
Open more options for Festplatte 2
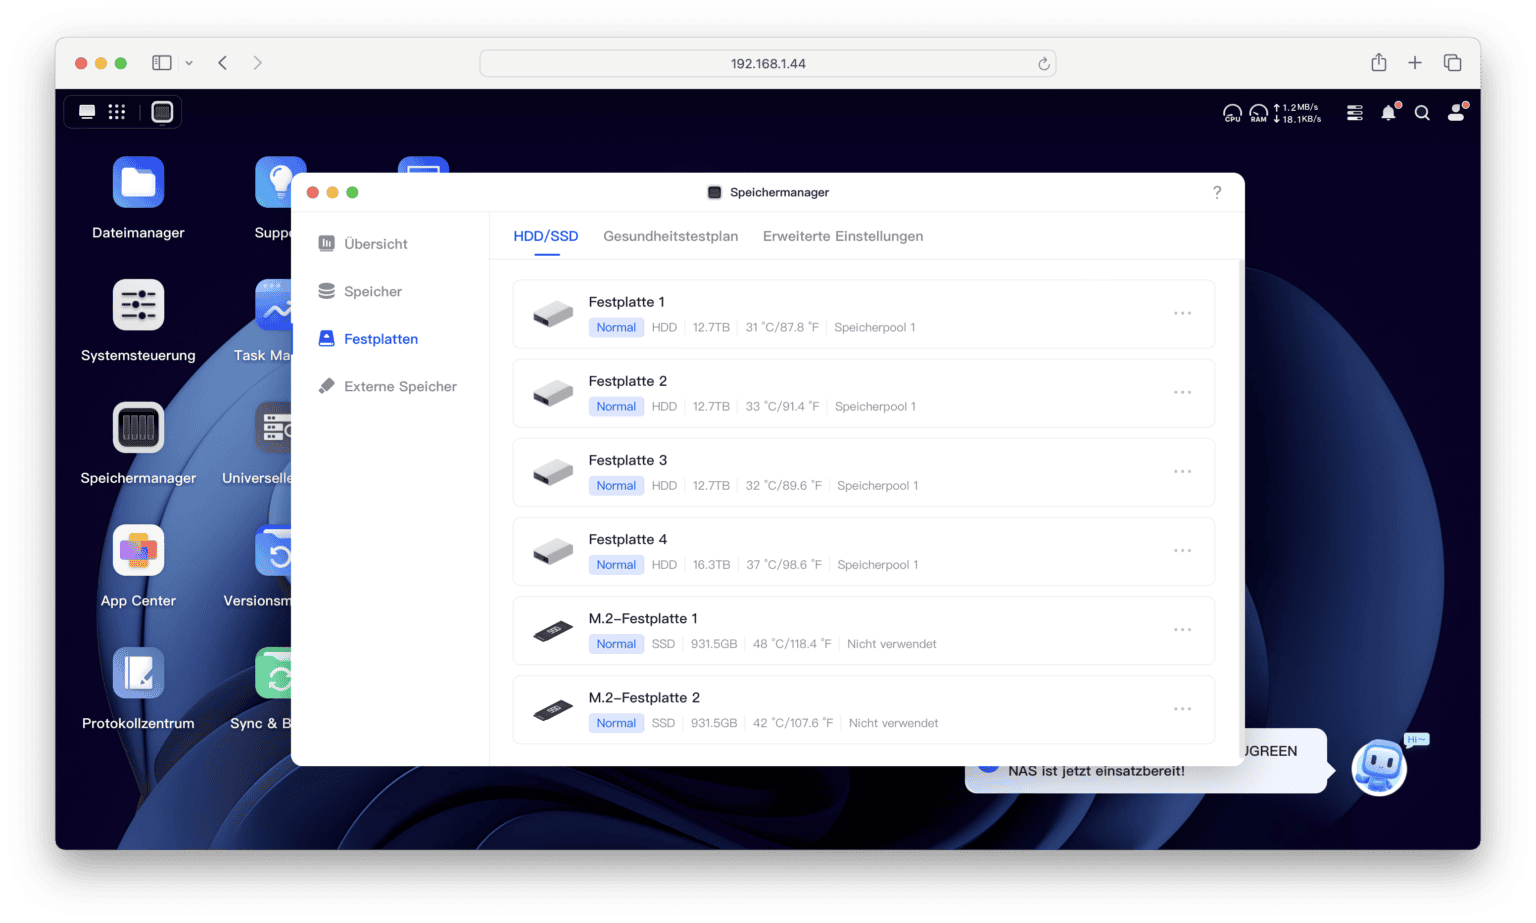tap(1183, 393)
